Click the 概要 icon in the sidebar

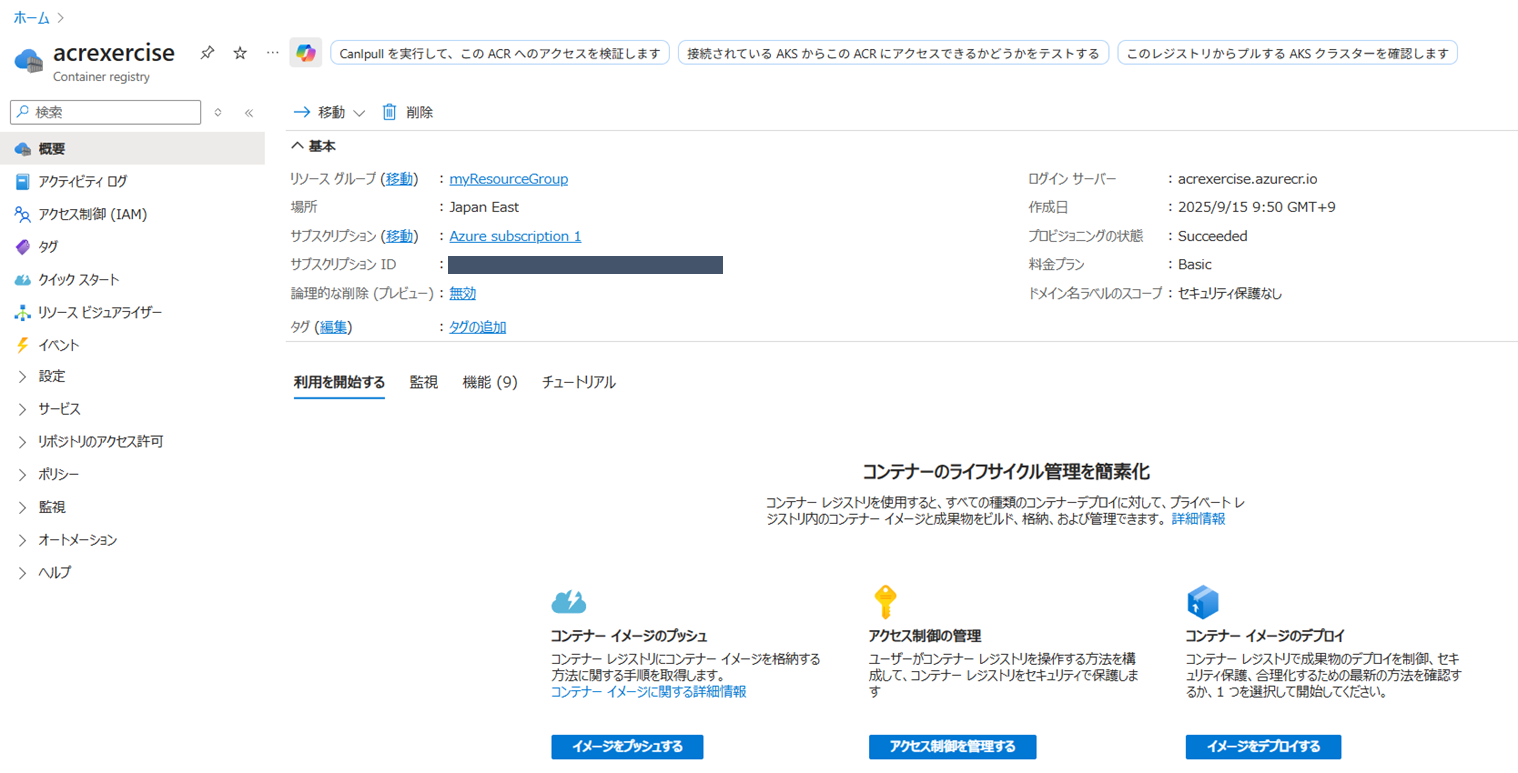[x=23, y=149]
